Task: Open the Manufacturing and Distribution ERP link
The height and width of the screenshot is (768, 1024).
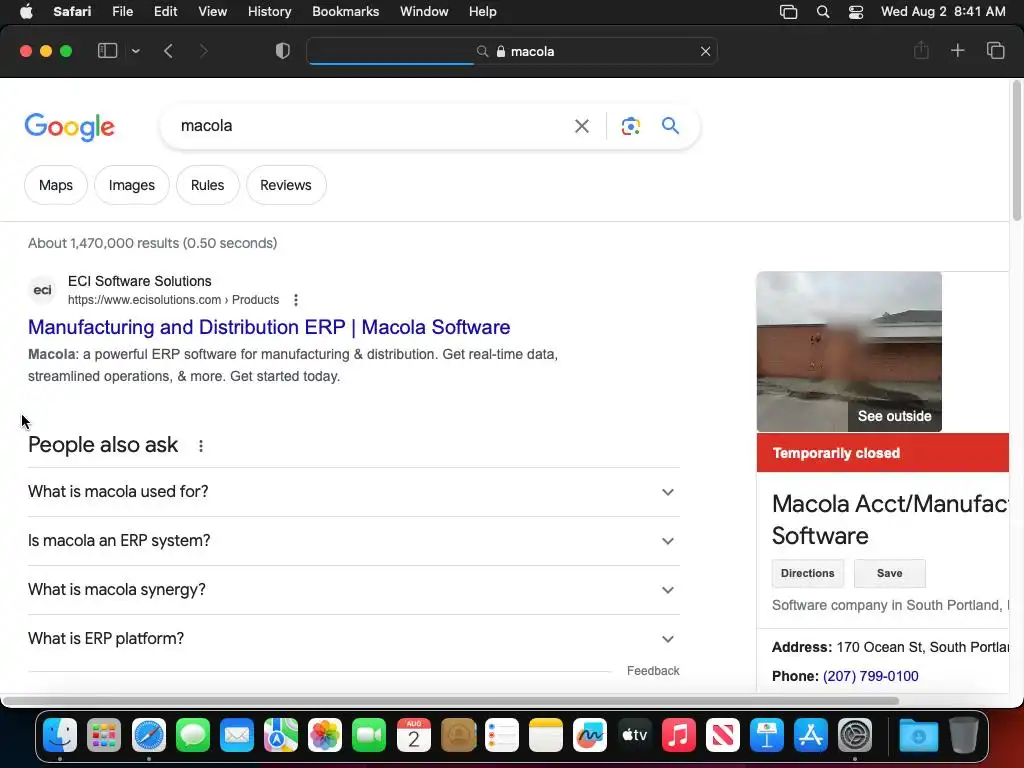Action: point(268,327)
